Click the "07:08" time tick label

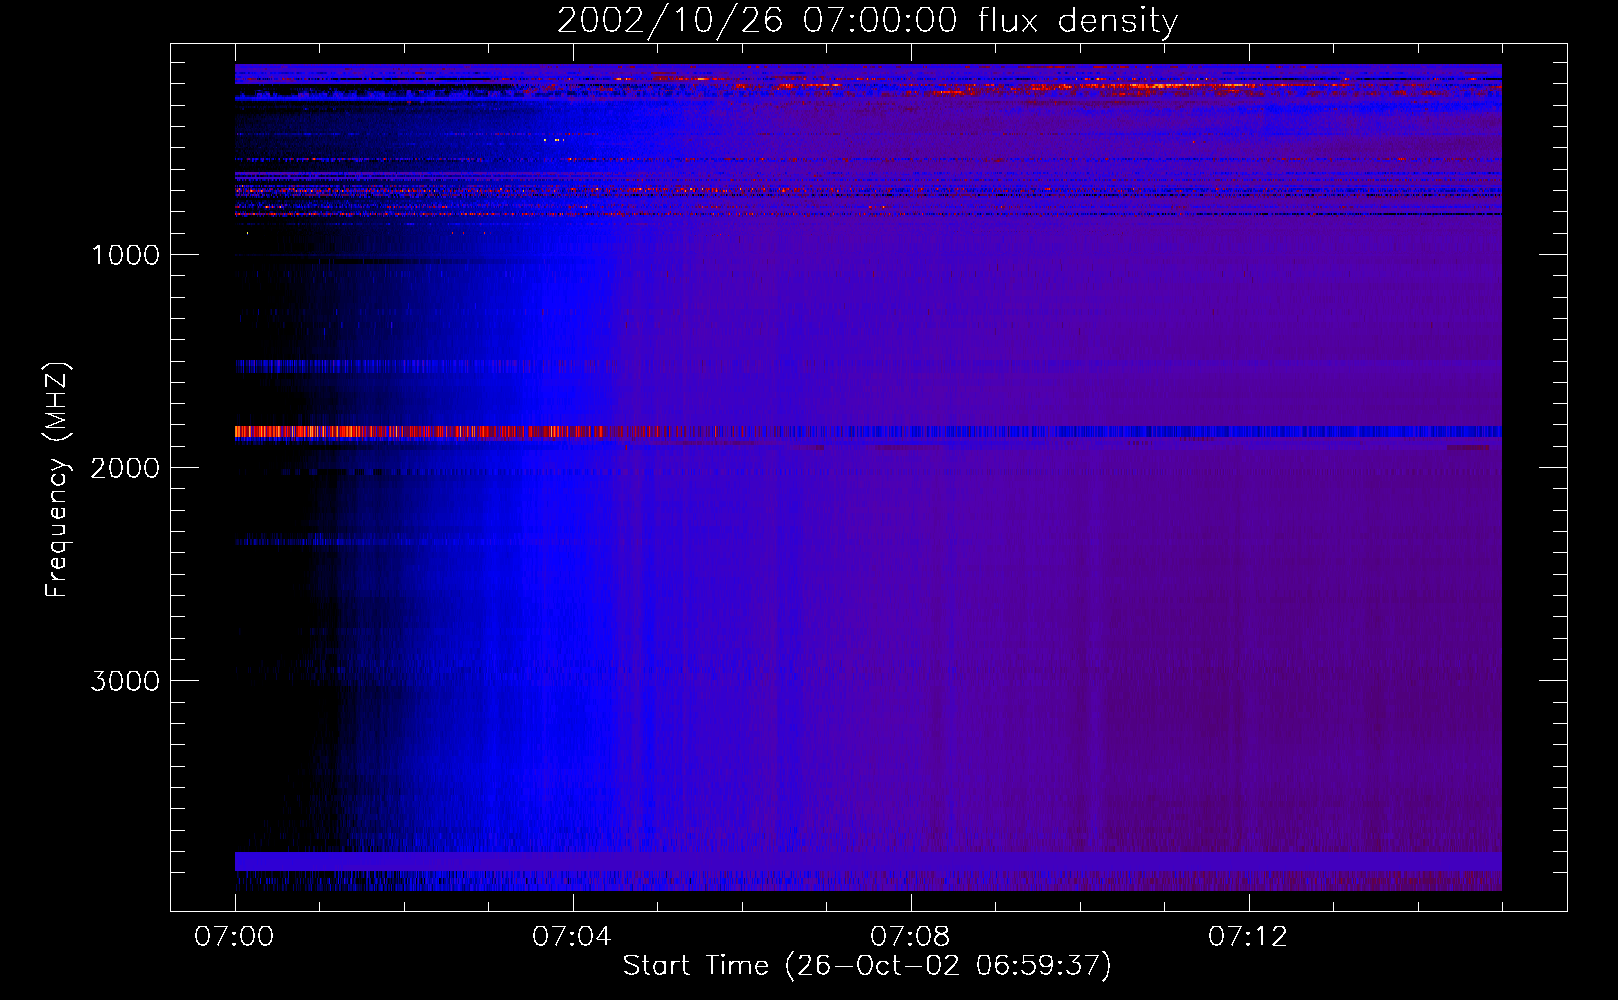coord(910,936)
